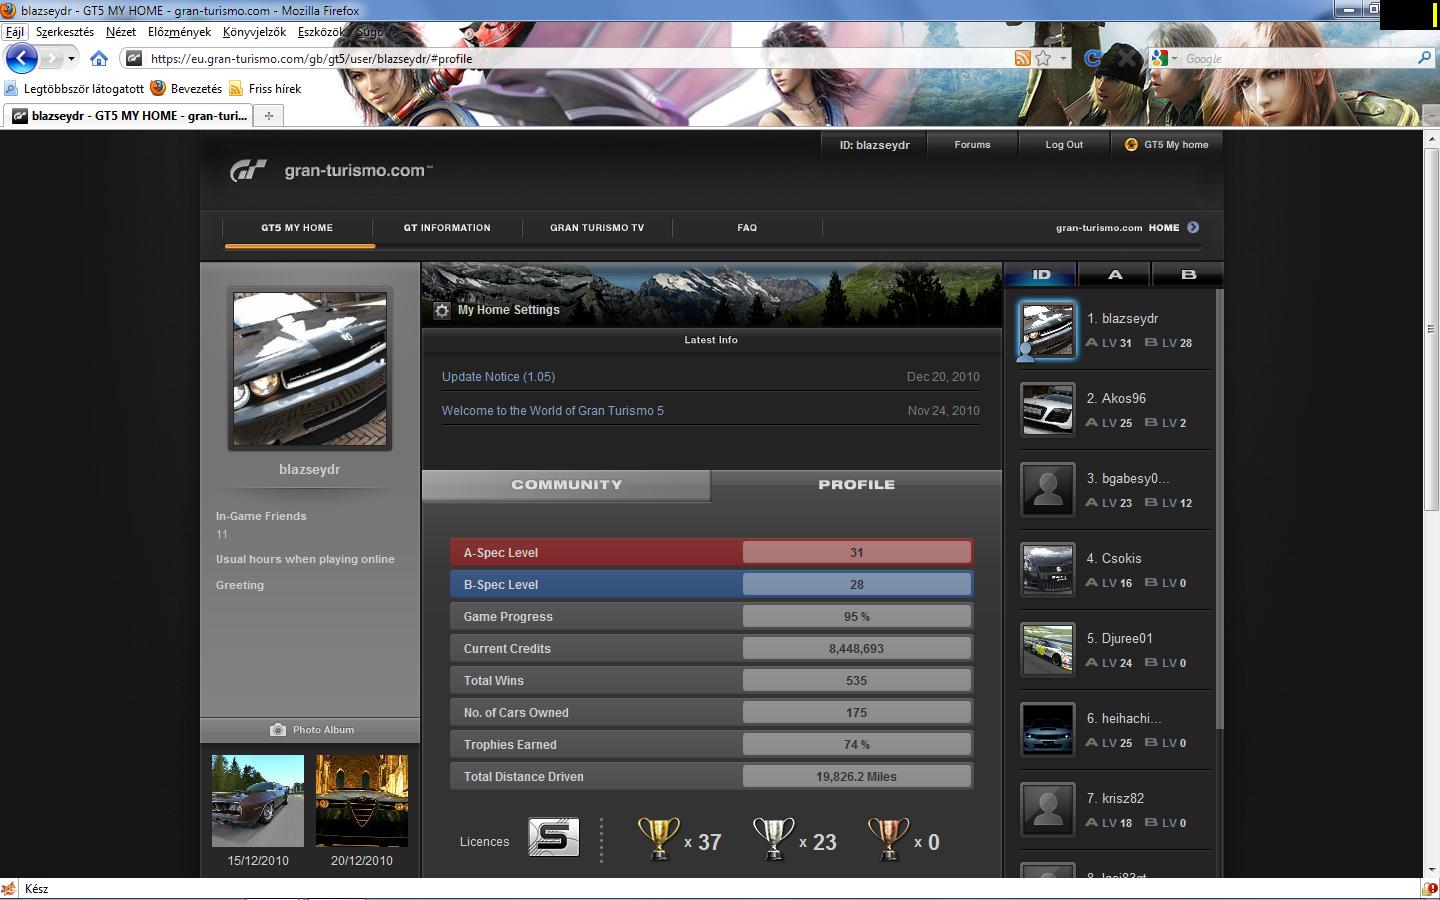Click the 4. Csokis friend avatar
This screenshot has height=900, width=1440.
(1047, 570)
